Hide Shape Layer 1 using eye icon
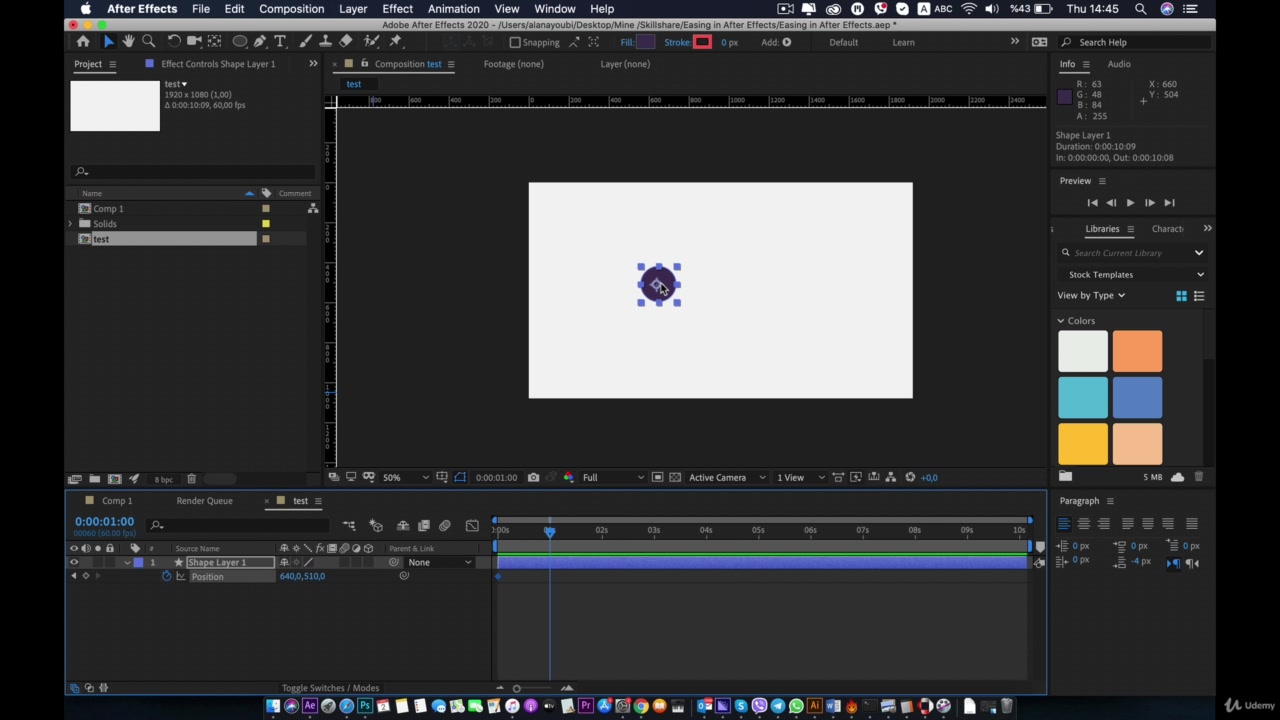The width and height of the screenshot is (1280, 720). tap(73, 563)
